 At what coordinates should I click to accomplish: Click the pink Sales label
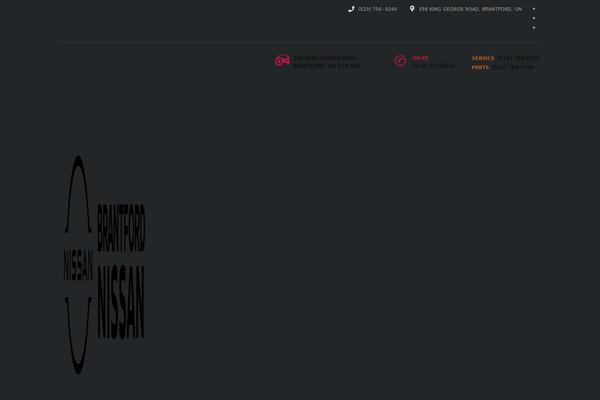click(420, 58)
